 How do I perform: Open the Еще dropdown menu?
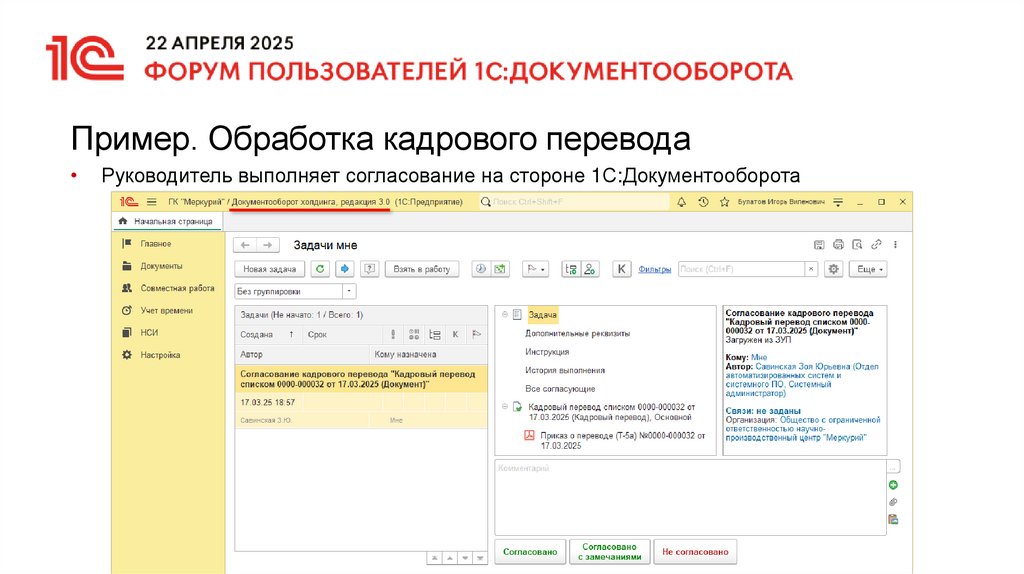(x=869, y=269)
